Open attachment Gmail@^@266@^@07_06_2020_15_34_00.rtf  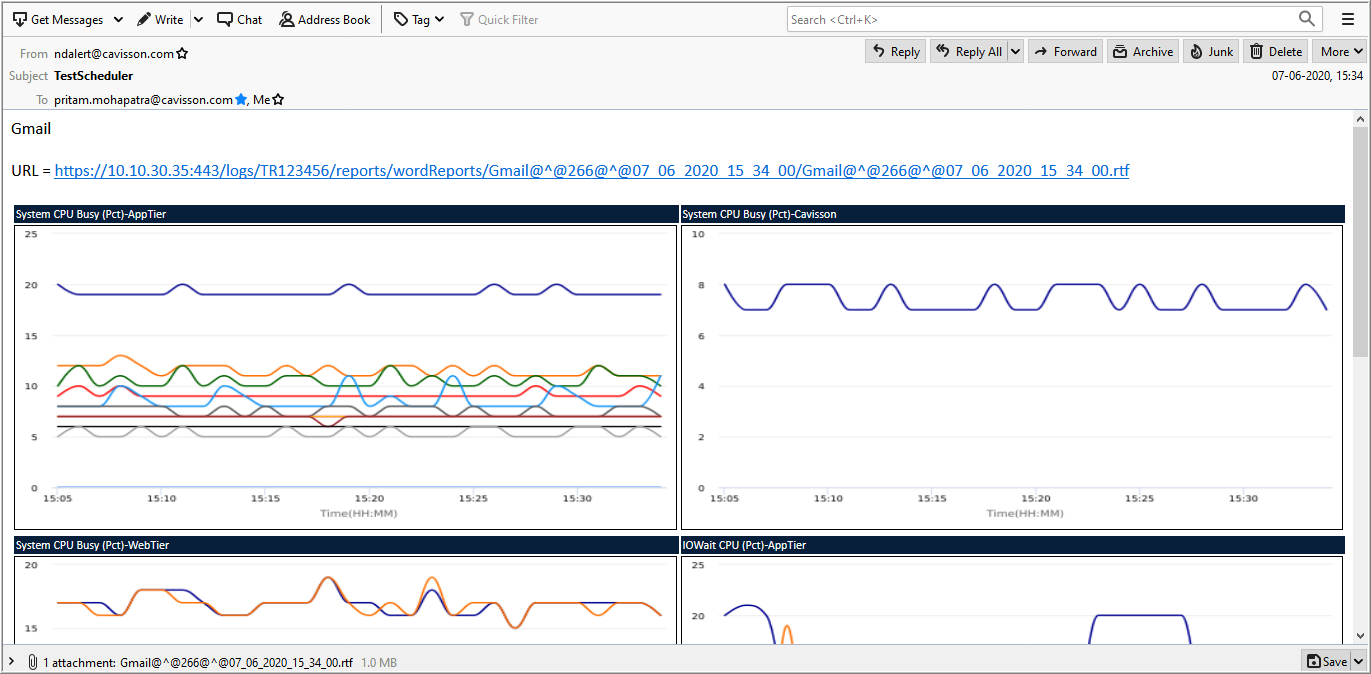pos(236,662)
